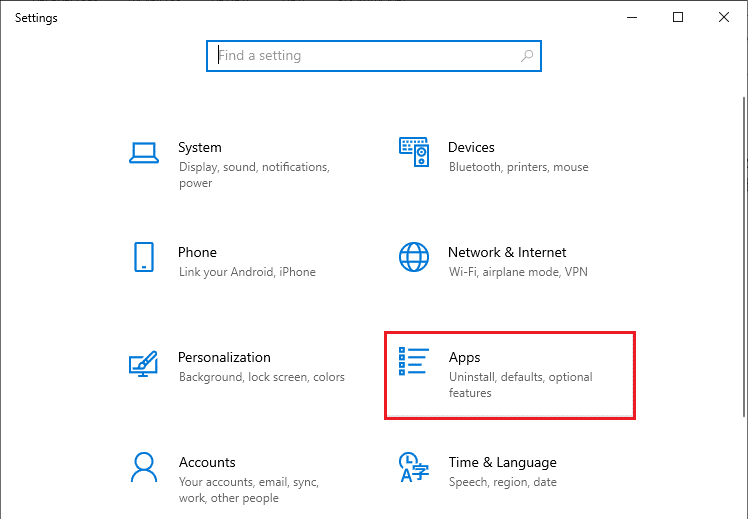Screen dimensions: 748x519
Task: Open the Personalization paintbrush icon
Action: click(x=143, y=363)
